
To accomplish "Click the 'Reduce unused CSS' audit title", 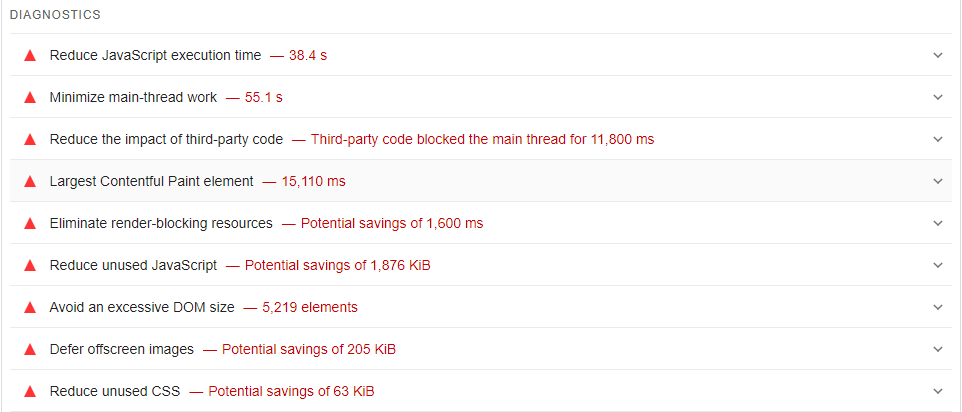I will pyautogui.click(x=115, y=391).
